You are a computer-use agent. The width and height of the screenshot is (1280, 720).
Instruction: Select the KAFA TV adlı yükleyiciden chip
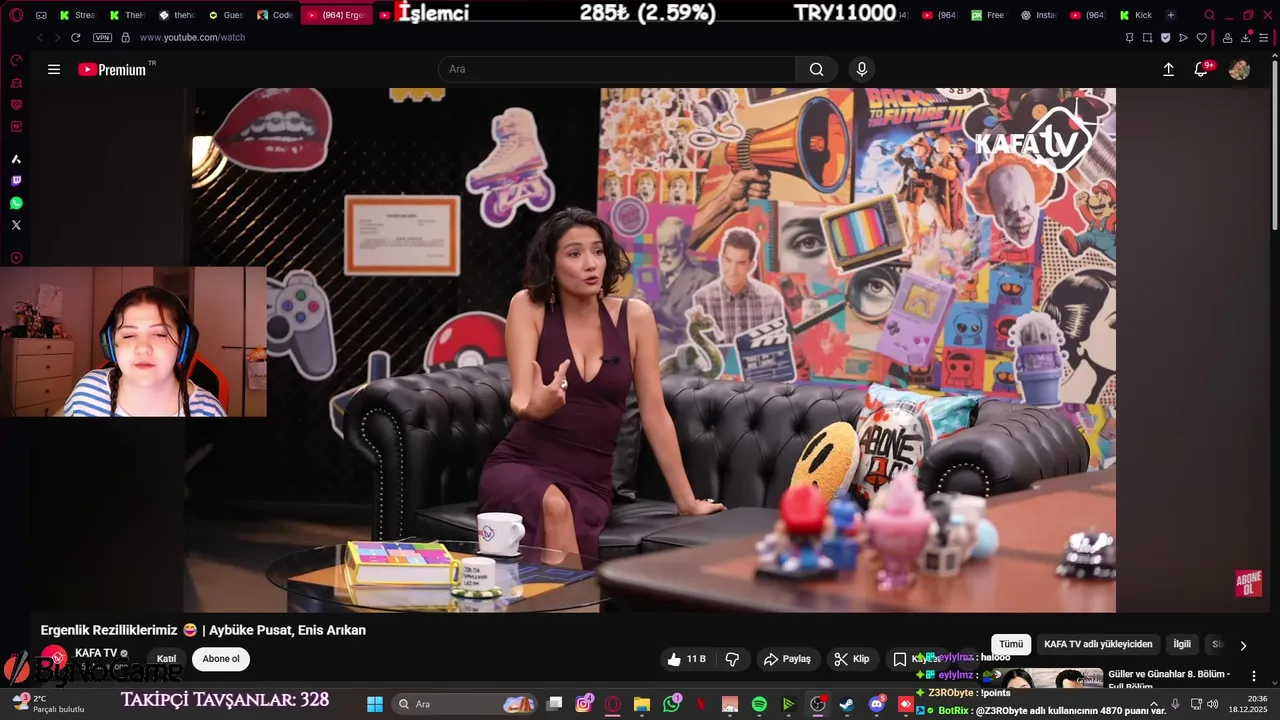coord(1098,644)
